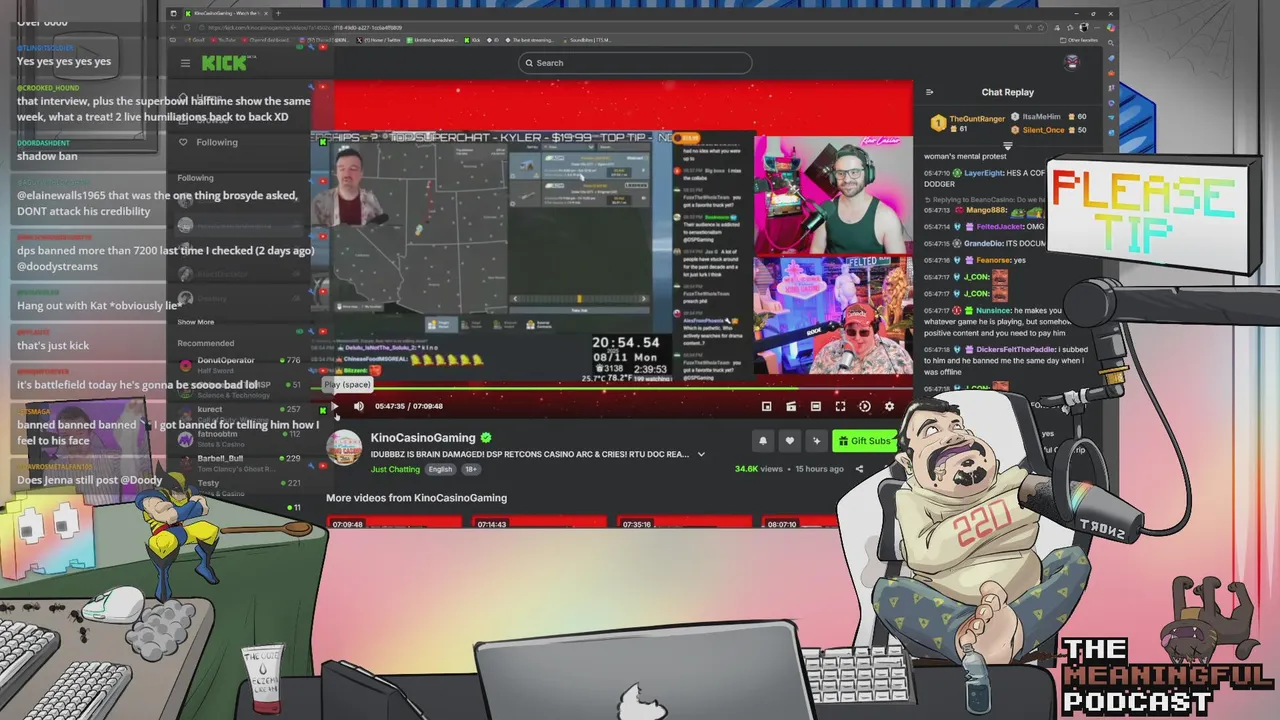This screenshot has height=720, width=1280.
Task: Play the paused video
Action: click(335, 406)
